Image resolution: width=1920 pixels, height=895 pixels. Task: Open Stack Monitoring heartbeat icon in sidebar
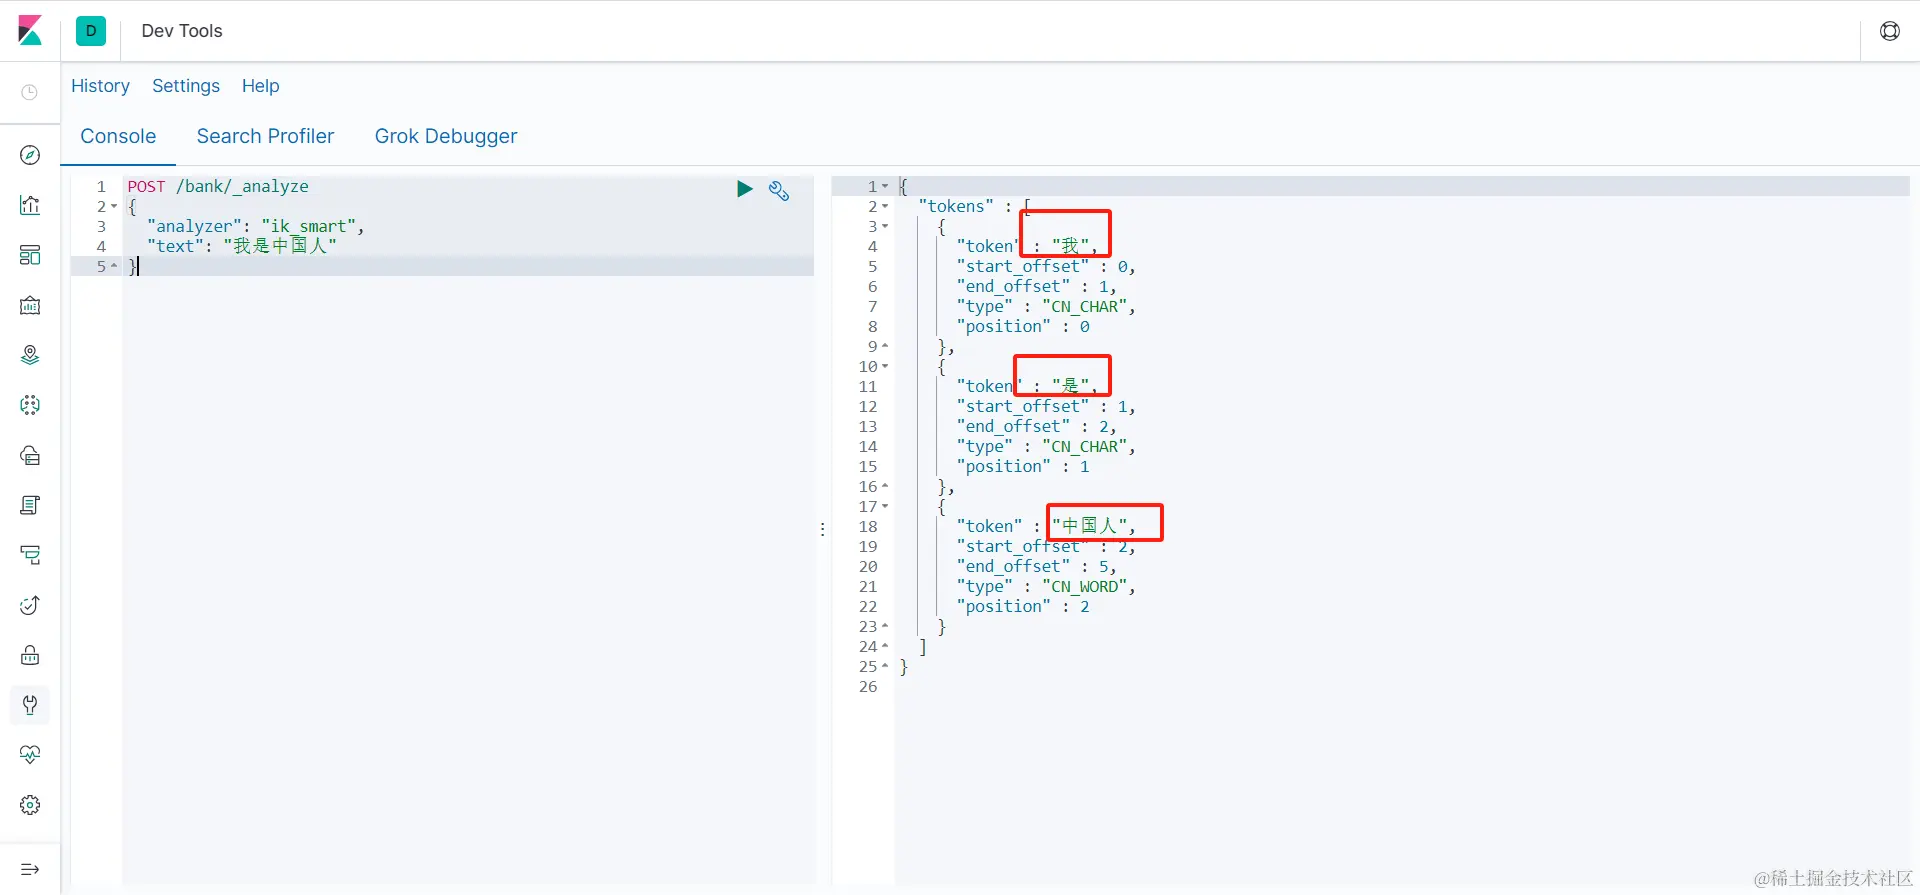pyautogui.click(x=30, y=755)
